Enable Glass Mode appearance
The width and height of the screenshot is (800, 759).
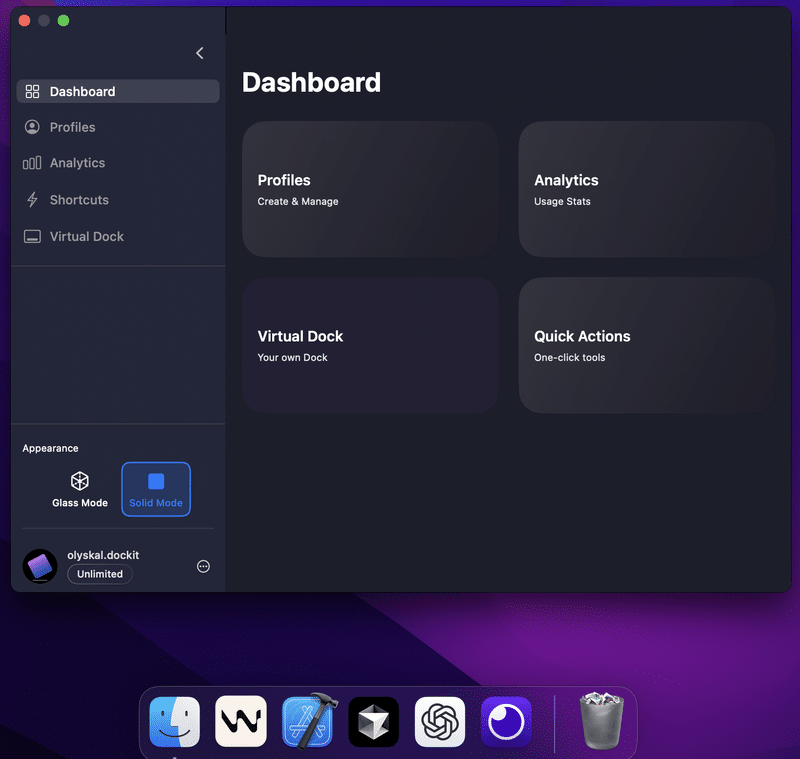[80, 489]
